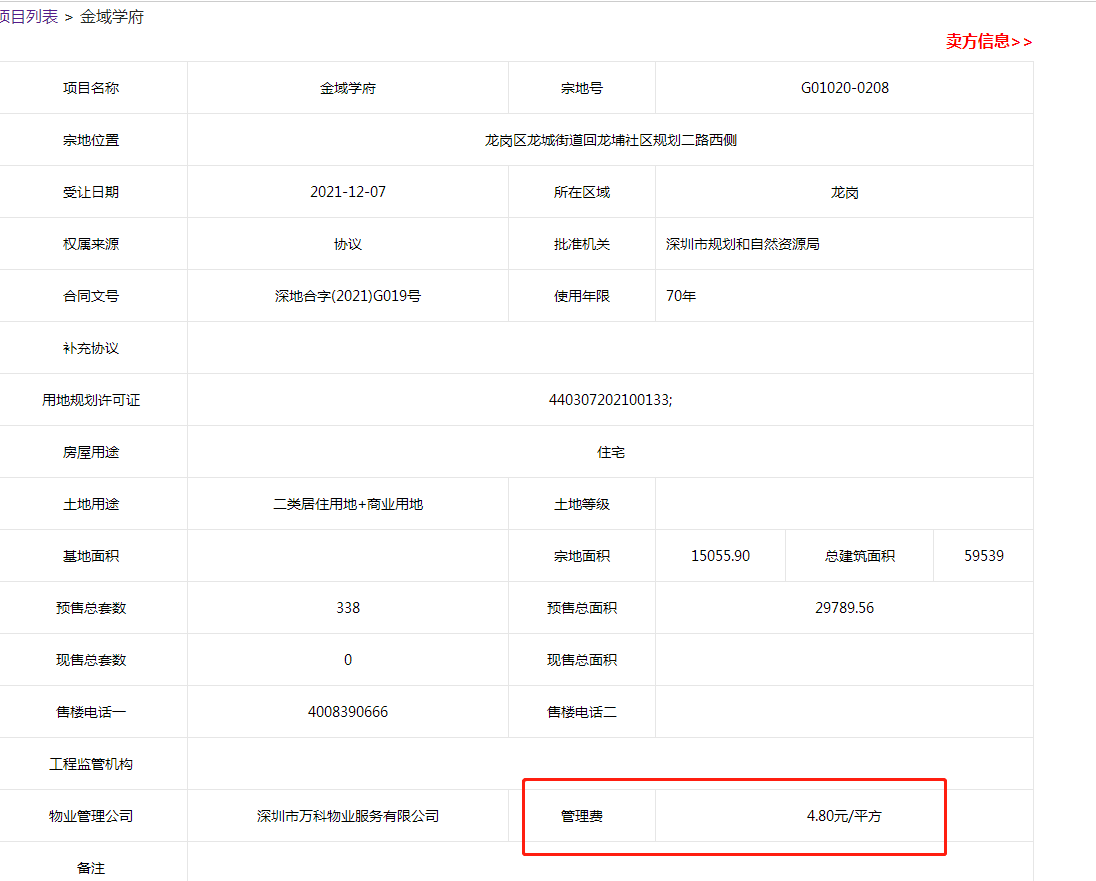Select the sales phone number 4008390666
The height and width of the screenshot is (881, 1096).
347,712
